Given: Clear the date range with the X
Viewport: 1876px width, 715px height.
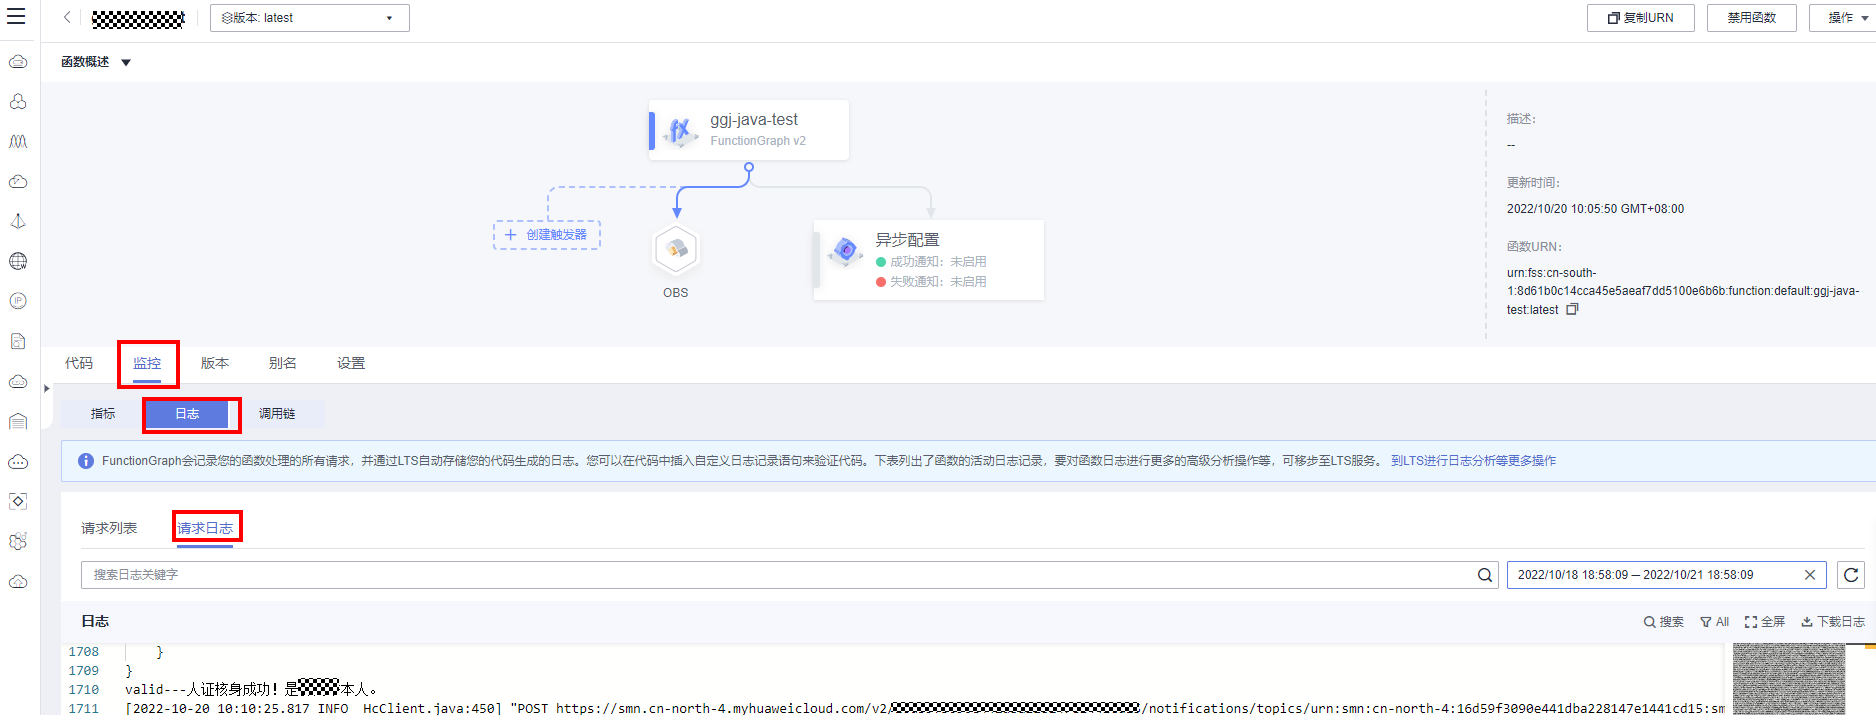Looking at the screenshot, I should click(1809, 575).
